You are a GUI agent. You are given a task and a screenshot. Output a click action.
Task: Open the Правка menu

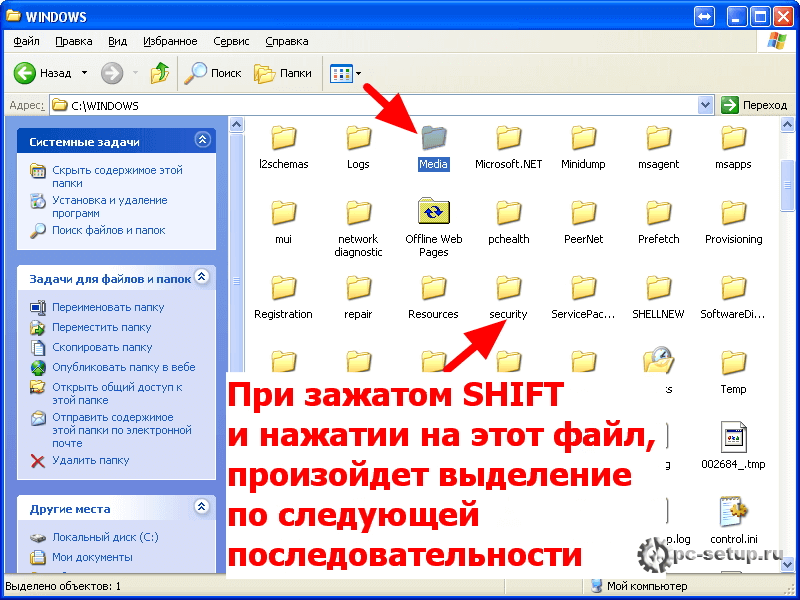coord(73,41)
